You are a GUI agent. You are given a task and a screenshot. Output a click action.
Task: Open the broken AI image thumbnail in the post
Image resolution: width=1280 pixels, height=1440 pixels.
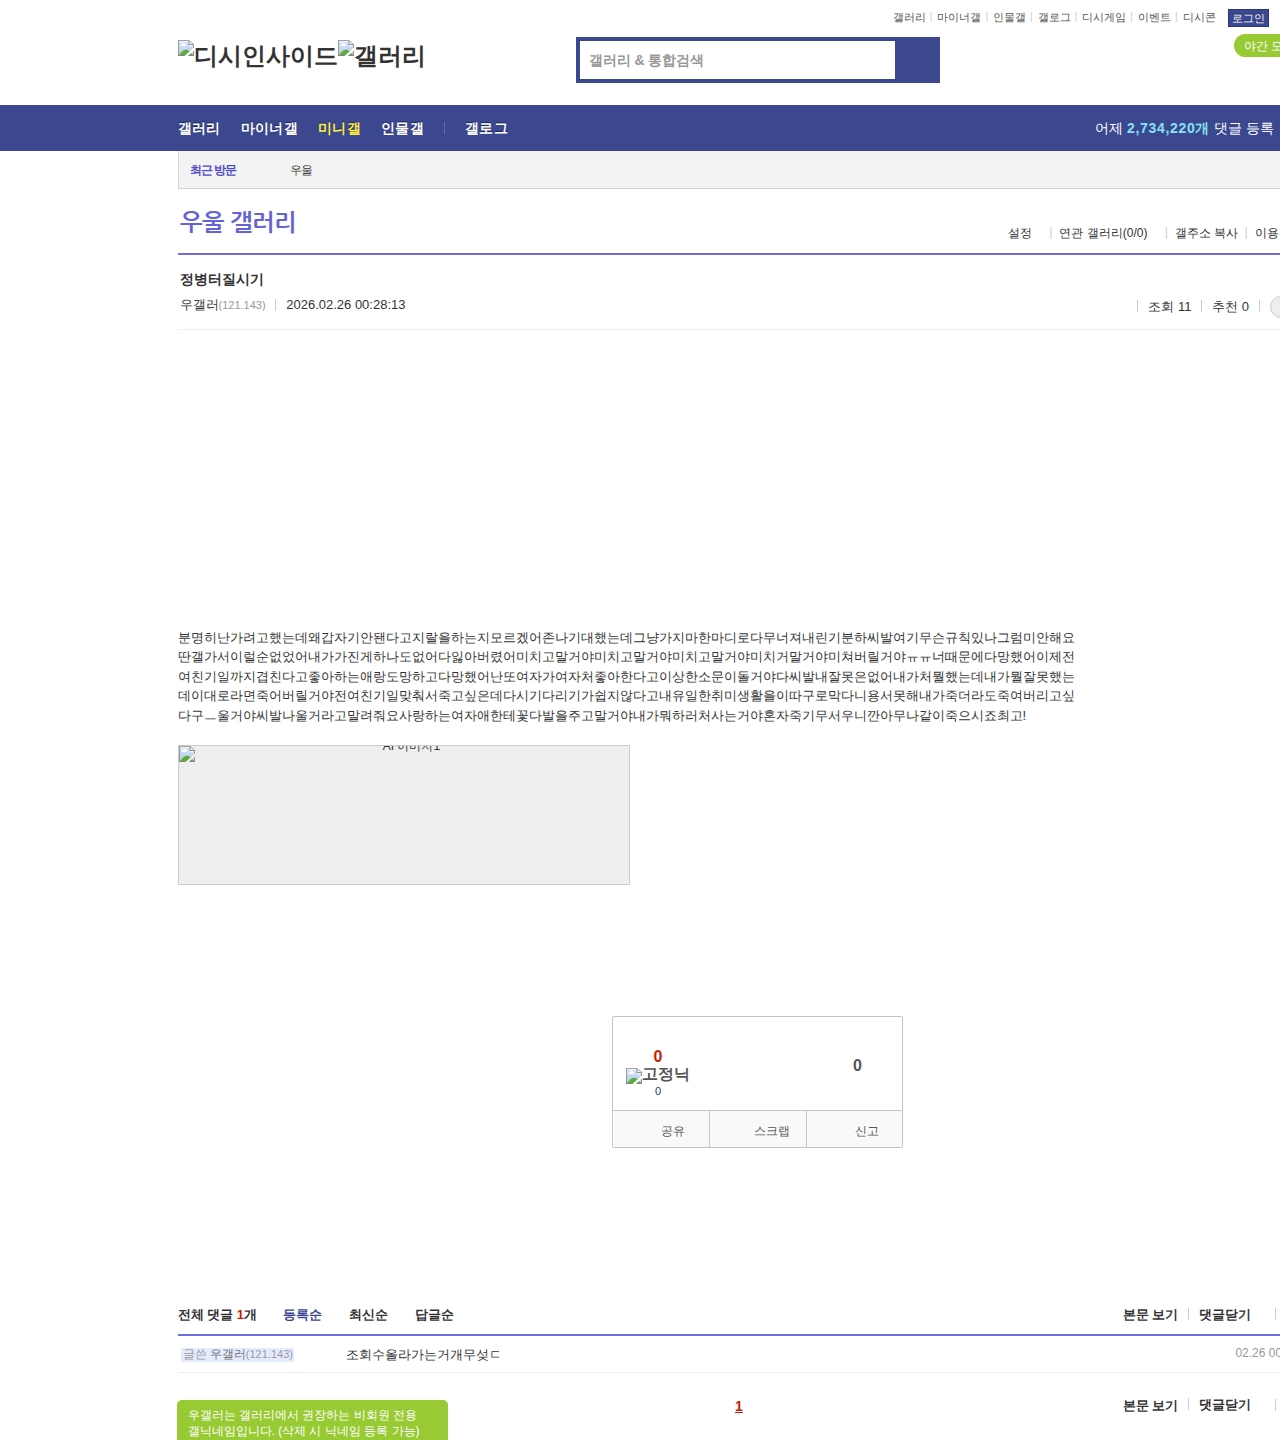[x=404, y=815]
